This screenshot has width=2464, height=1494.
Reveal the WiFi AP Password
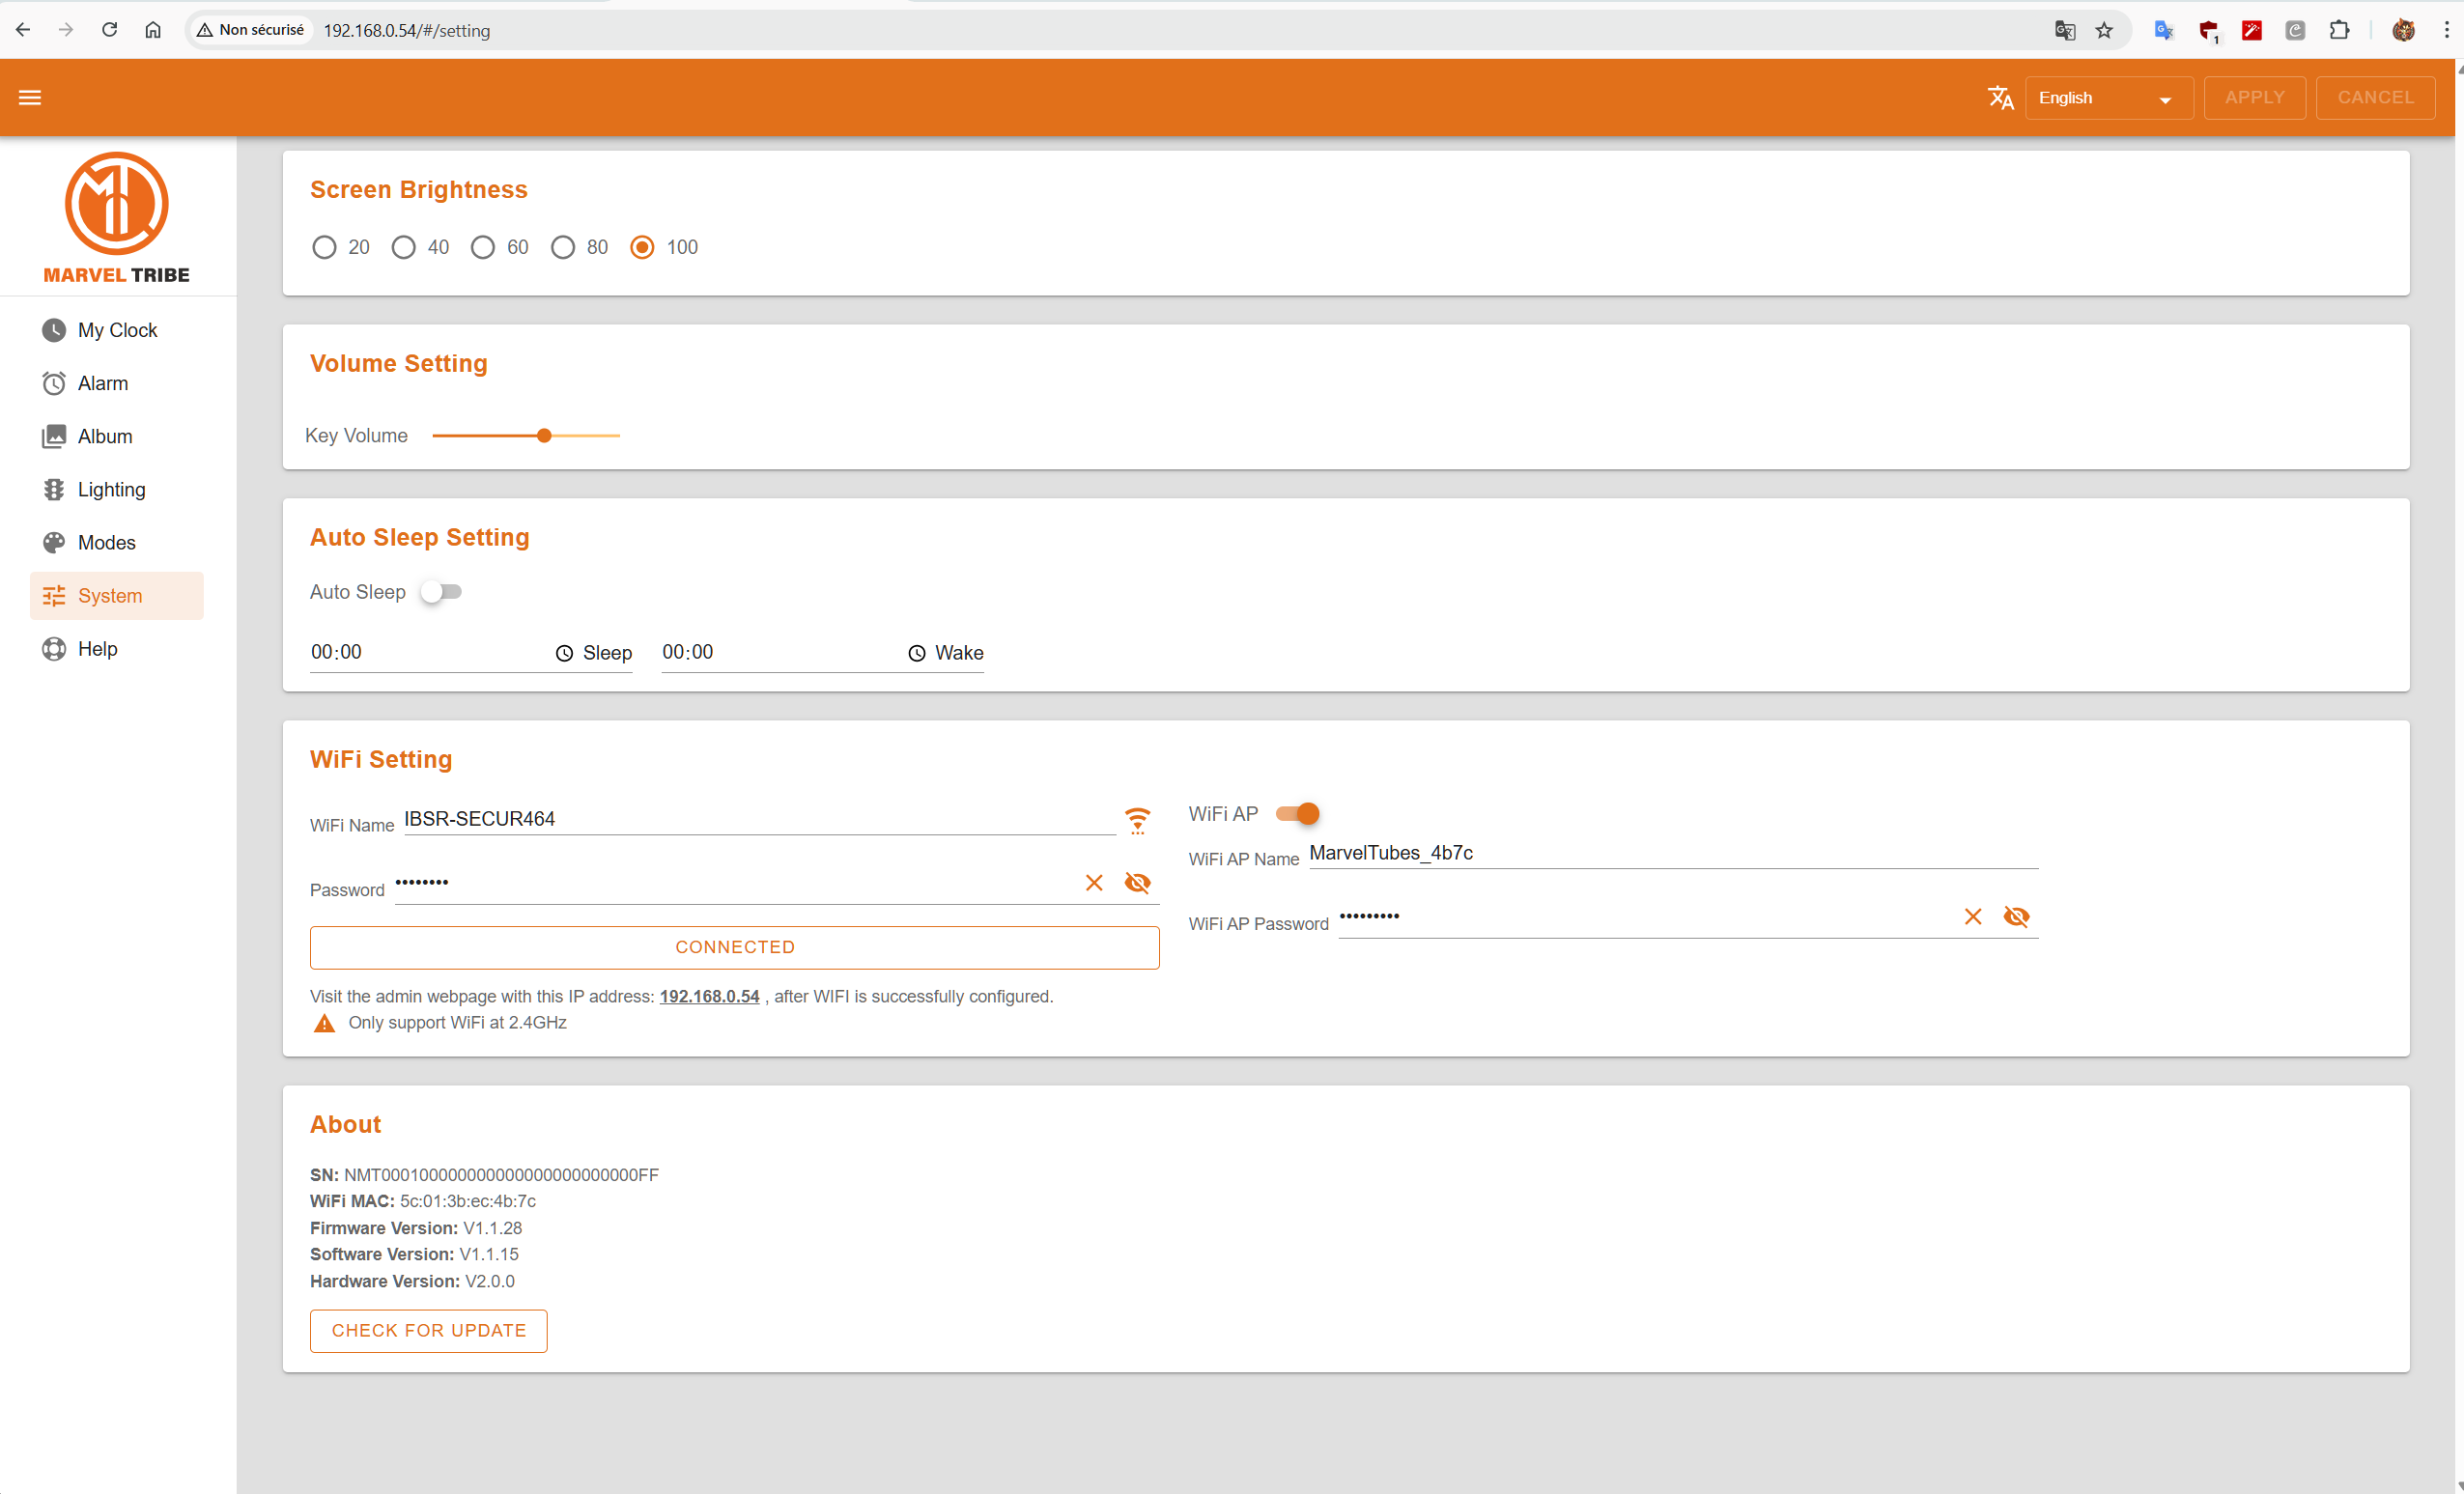(2016, 916)
